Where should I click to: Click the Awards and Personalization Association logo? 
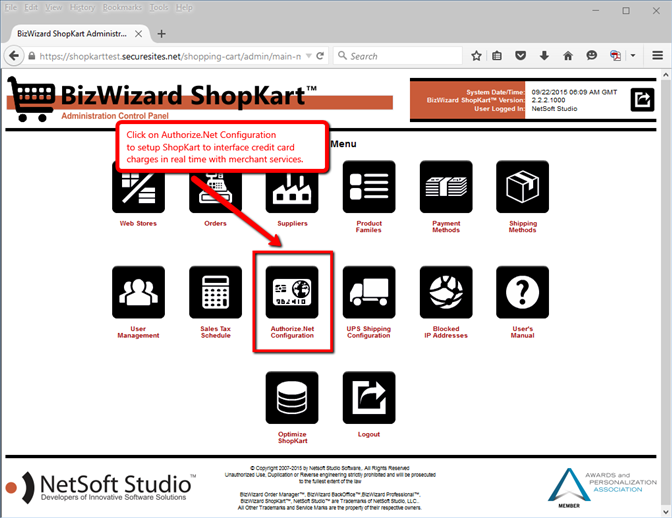tap(602, 488)
